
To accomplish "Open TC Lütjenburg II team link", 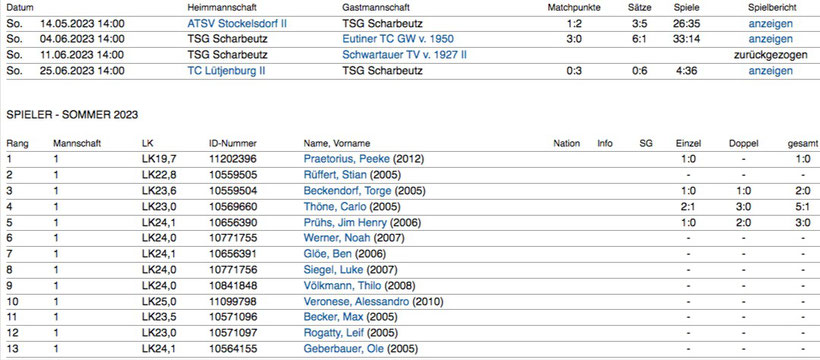I will (226, 71).
